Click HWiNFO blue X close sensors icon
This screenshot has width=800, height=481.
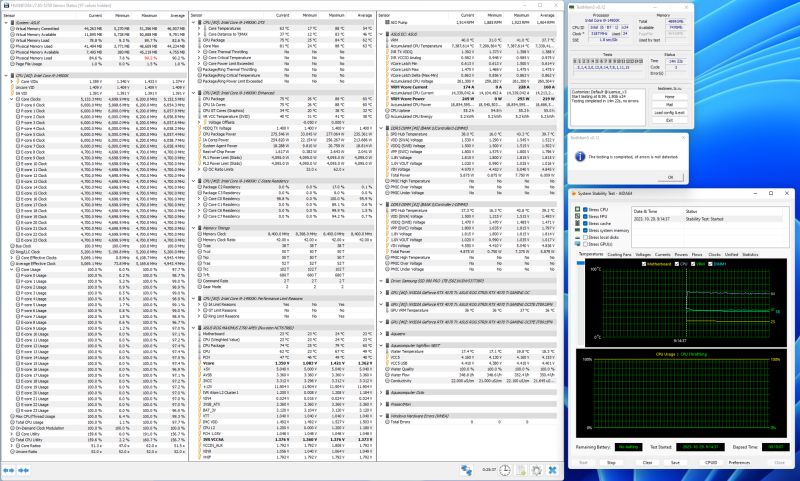point(552,470)
